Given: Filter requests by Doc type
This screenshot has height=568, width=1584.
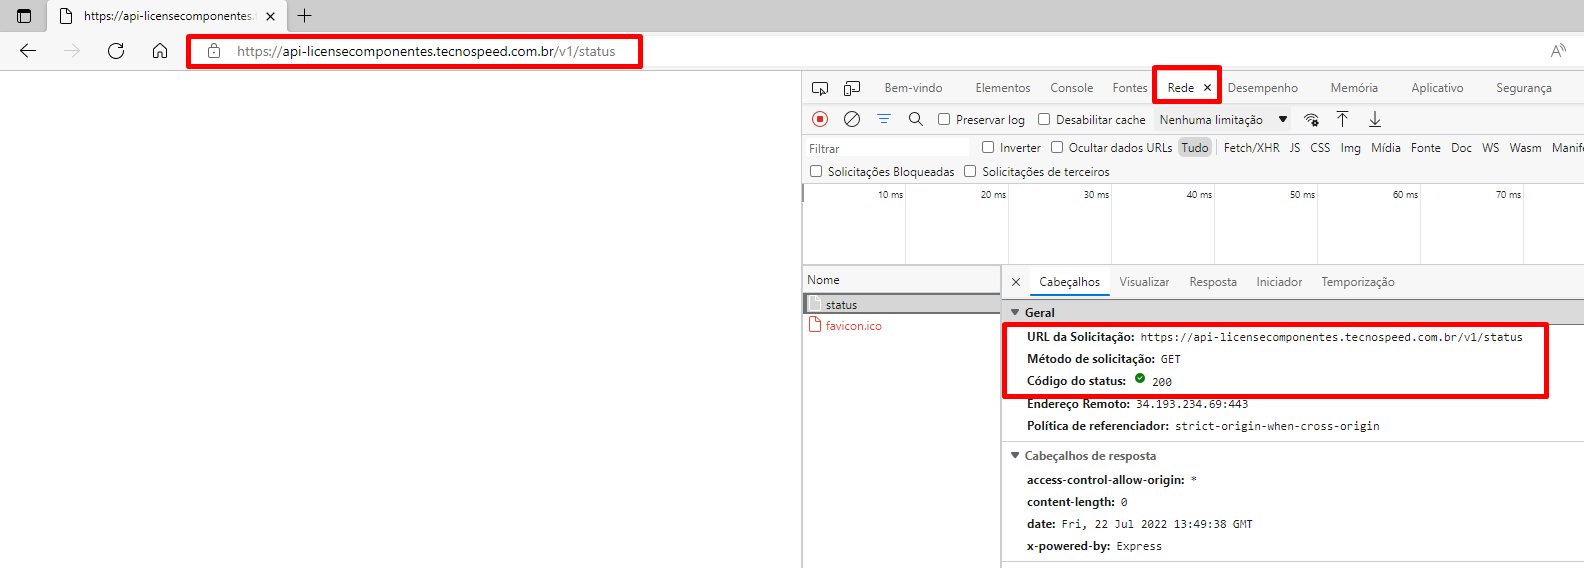Looking at the screenshot, I should click(x=1462, y=147).
